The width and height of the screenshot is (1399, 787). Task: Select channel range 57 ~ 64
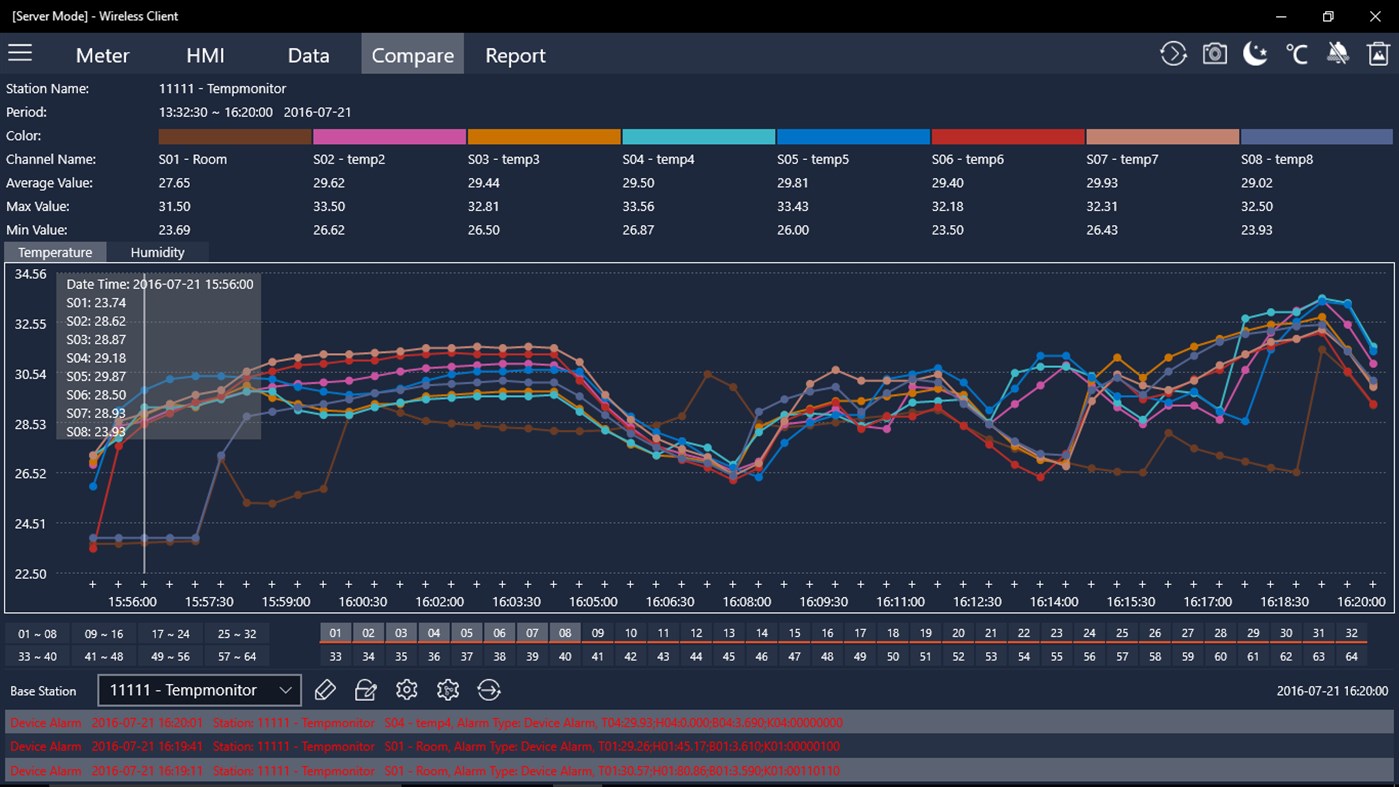click(237, 656)
